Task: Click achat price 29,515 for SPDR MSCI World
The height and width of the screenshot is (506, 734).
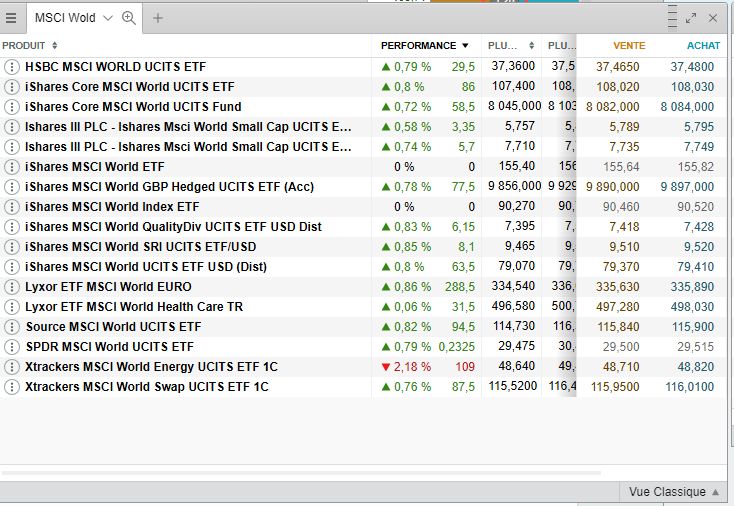Action: (696, 347)
